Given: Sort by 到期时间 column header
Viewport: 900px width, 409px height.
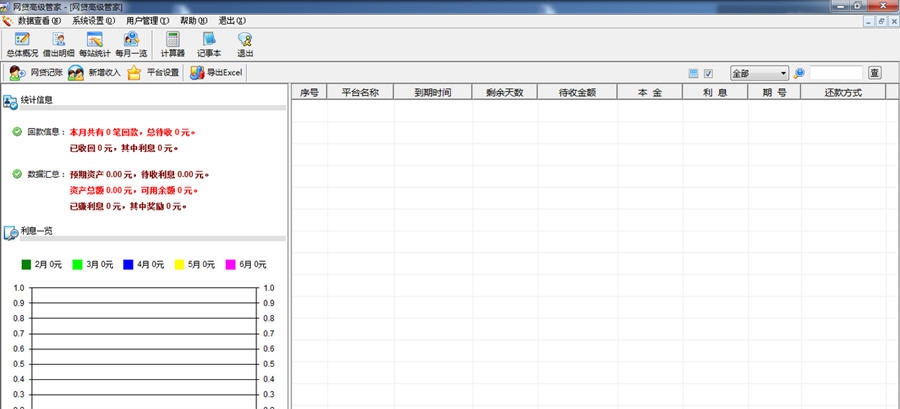Looking at the screenshot, I should [433, 92].
